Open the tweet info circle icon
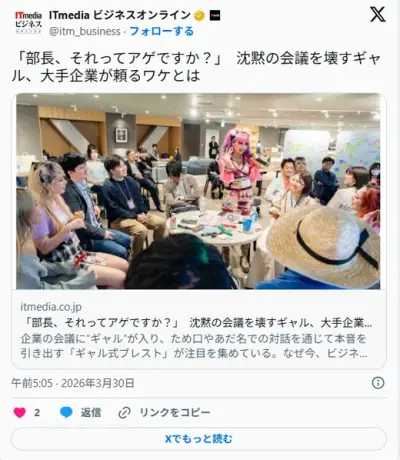This screenshot has height=460, width=400. (378, 383)
